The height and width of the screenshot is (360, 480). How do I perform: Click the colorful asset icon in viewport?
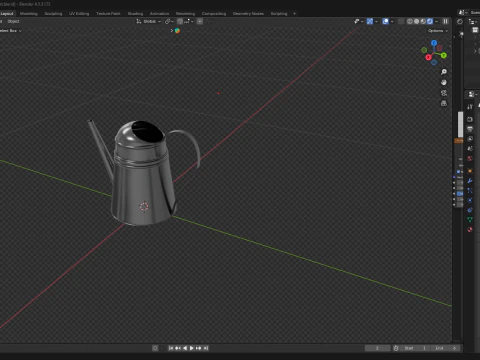tap(177, 31)
